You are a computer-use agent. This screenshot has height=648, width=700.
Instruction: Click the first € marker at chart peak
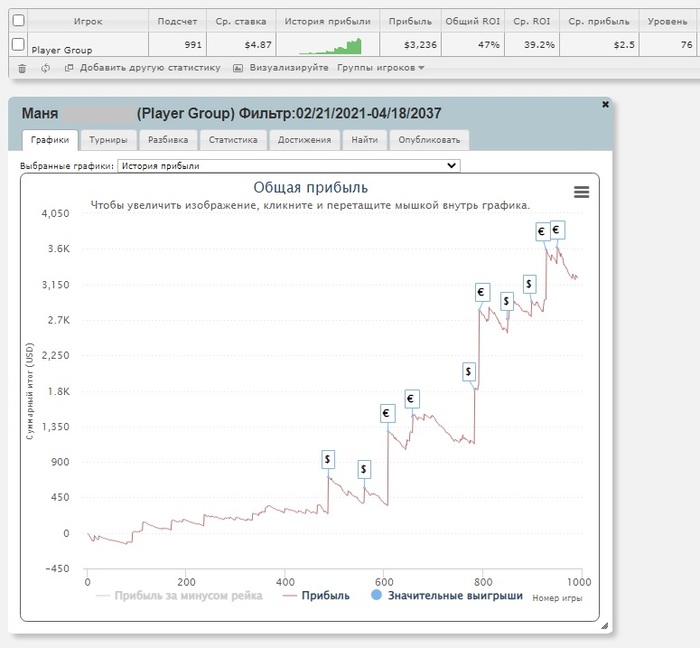pyautogui.click(x=543, y=232)
